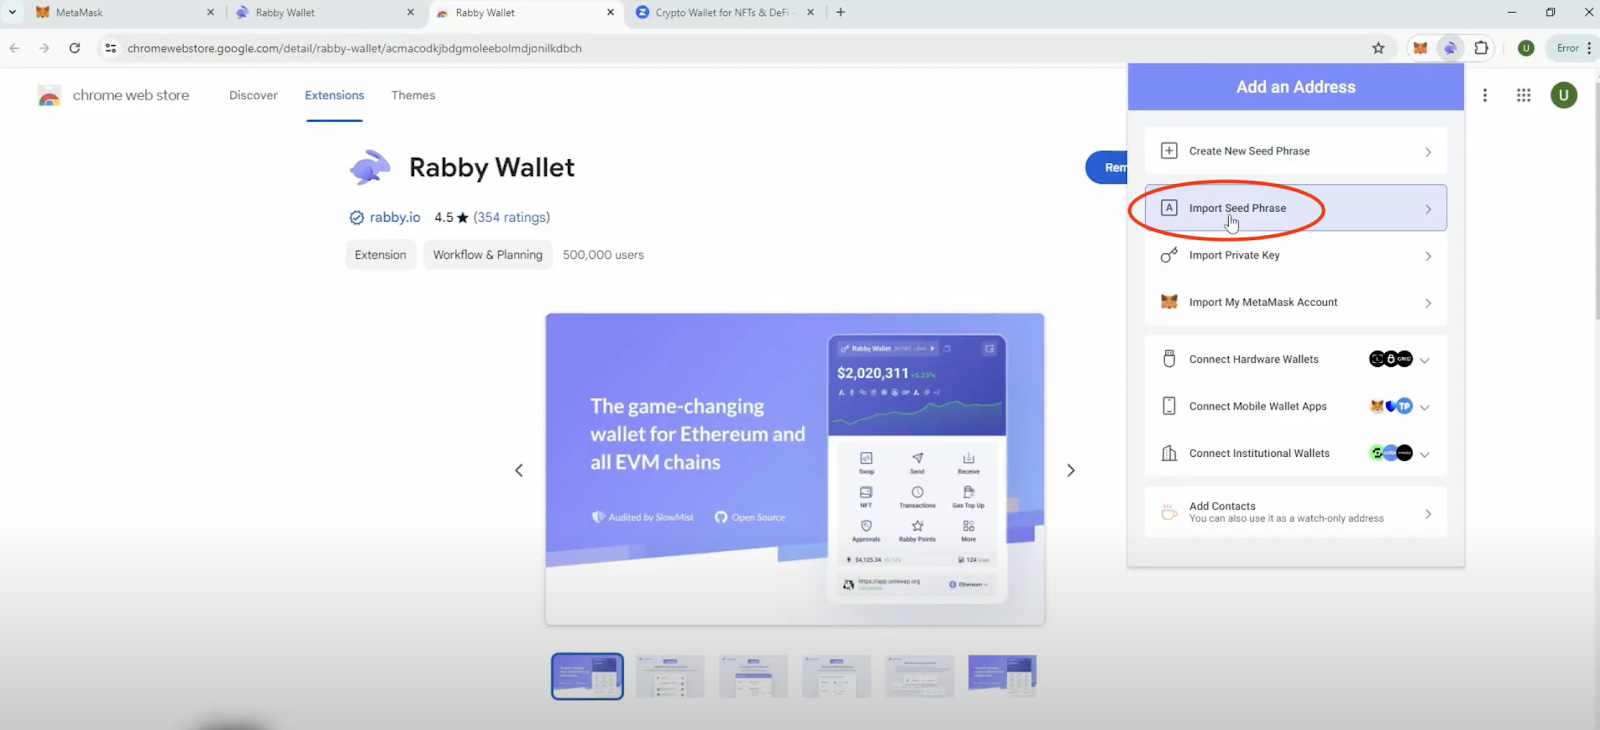Click the MetaMask extension icon in toolbar
This screenshot has height=730, width=1600.
pos(1420,48)
